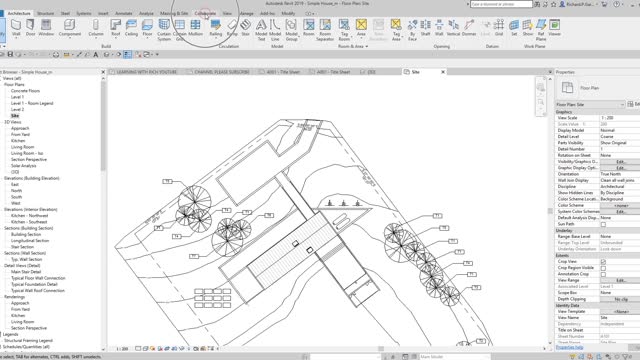Select the Component tool
Viewport: 640px width, 360px height.
tap(70, 28)
